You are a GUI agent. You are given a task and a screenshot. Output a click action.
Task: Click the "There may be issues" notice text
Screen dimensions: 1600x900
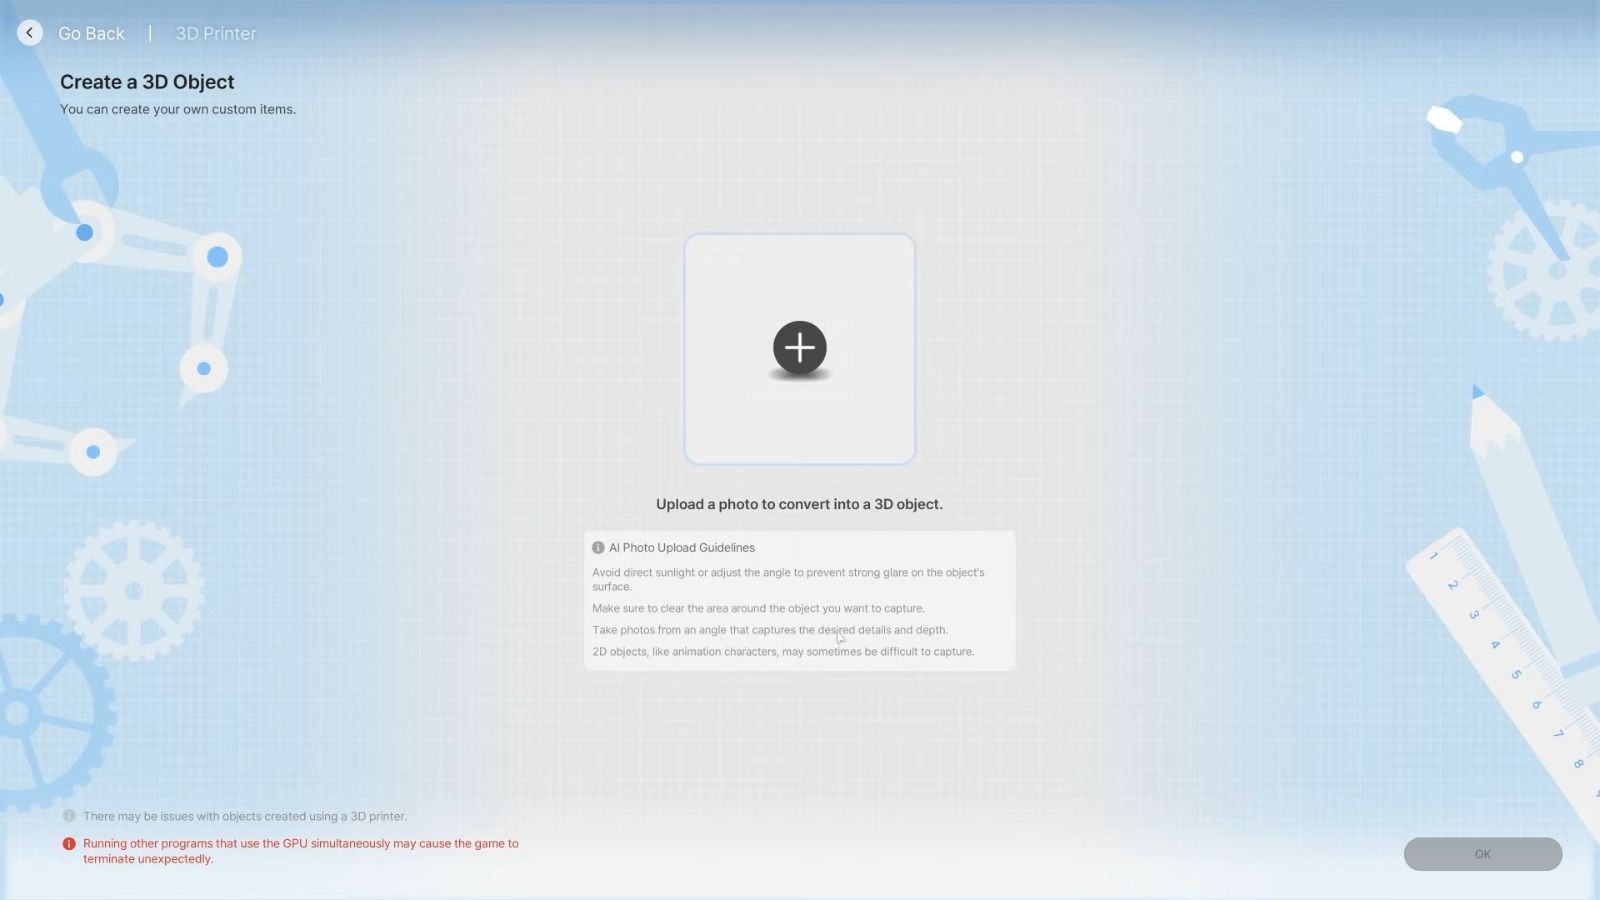245,816
